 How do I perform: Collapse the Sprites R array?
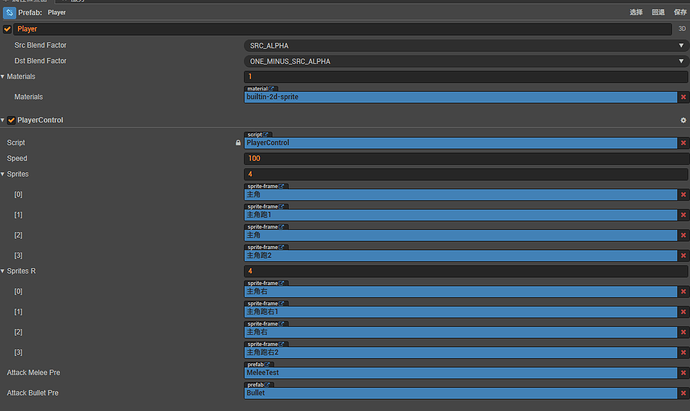[3, 271]
